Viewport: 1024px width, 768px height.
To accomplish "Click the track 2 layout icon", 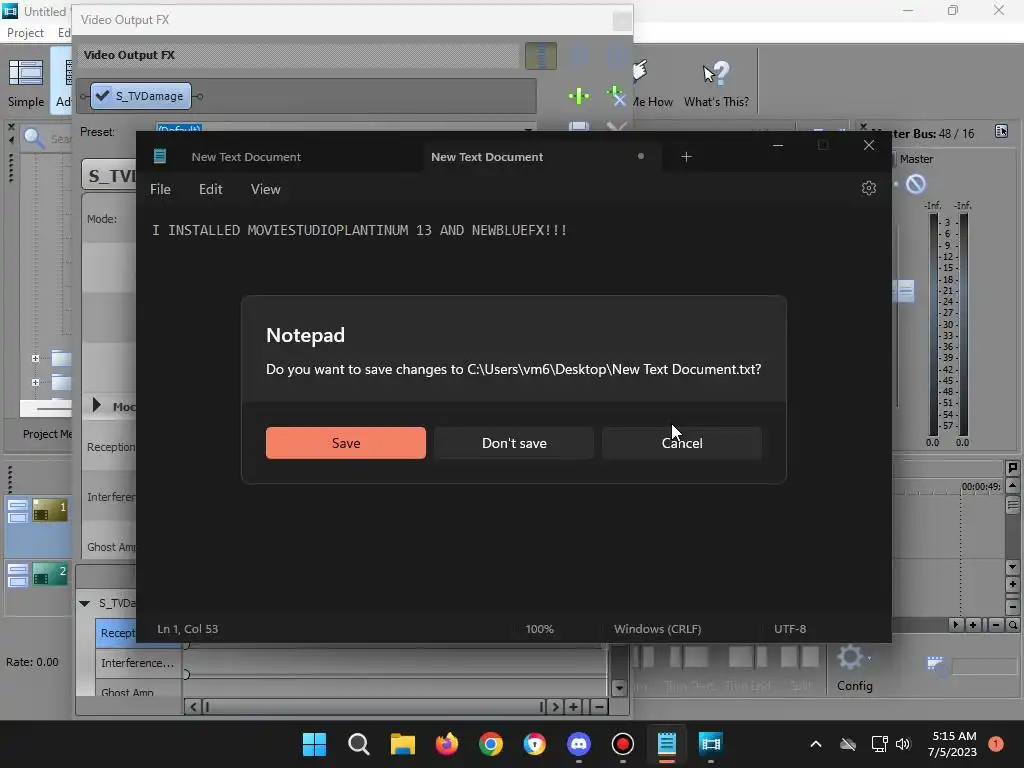I will pos(18,575).
